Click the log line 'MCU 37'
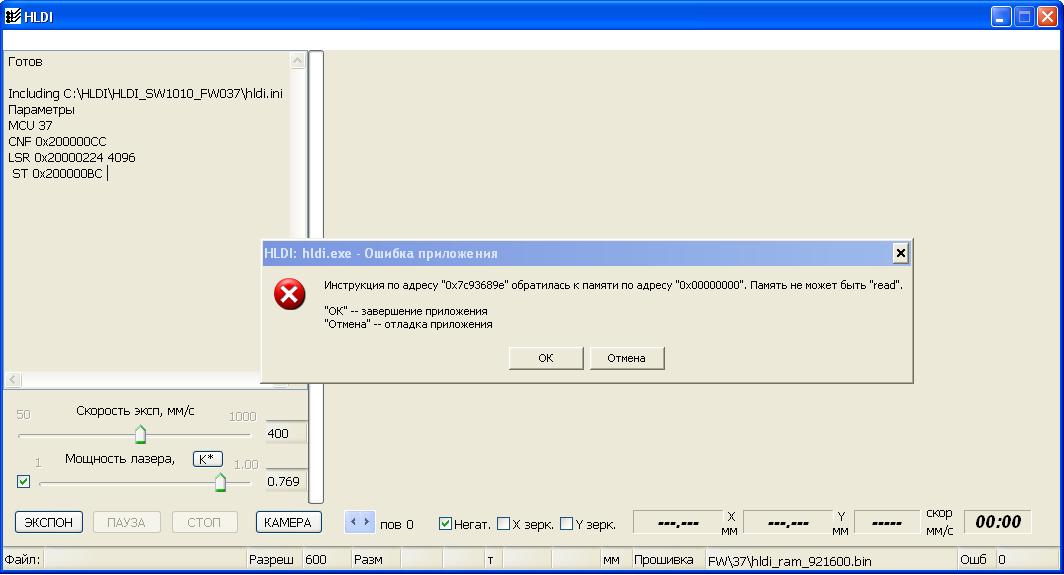Screen dimensions: 1064x575 (x=30, y=126)
